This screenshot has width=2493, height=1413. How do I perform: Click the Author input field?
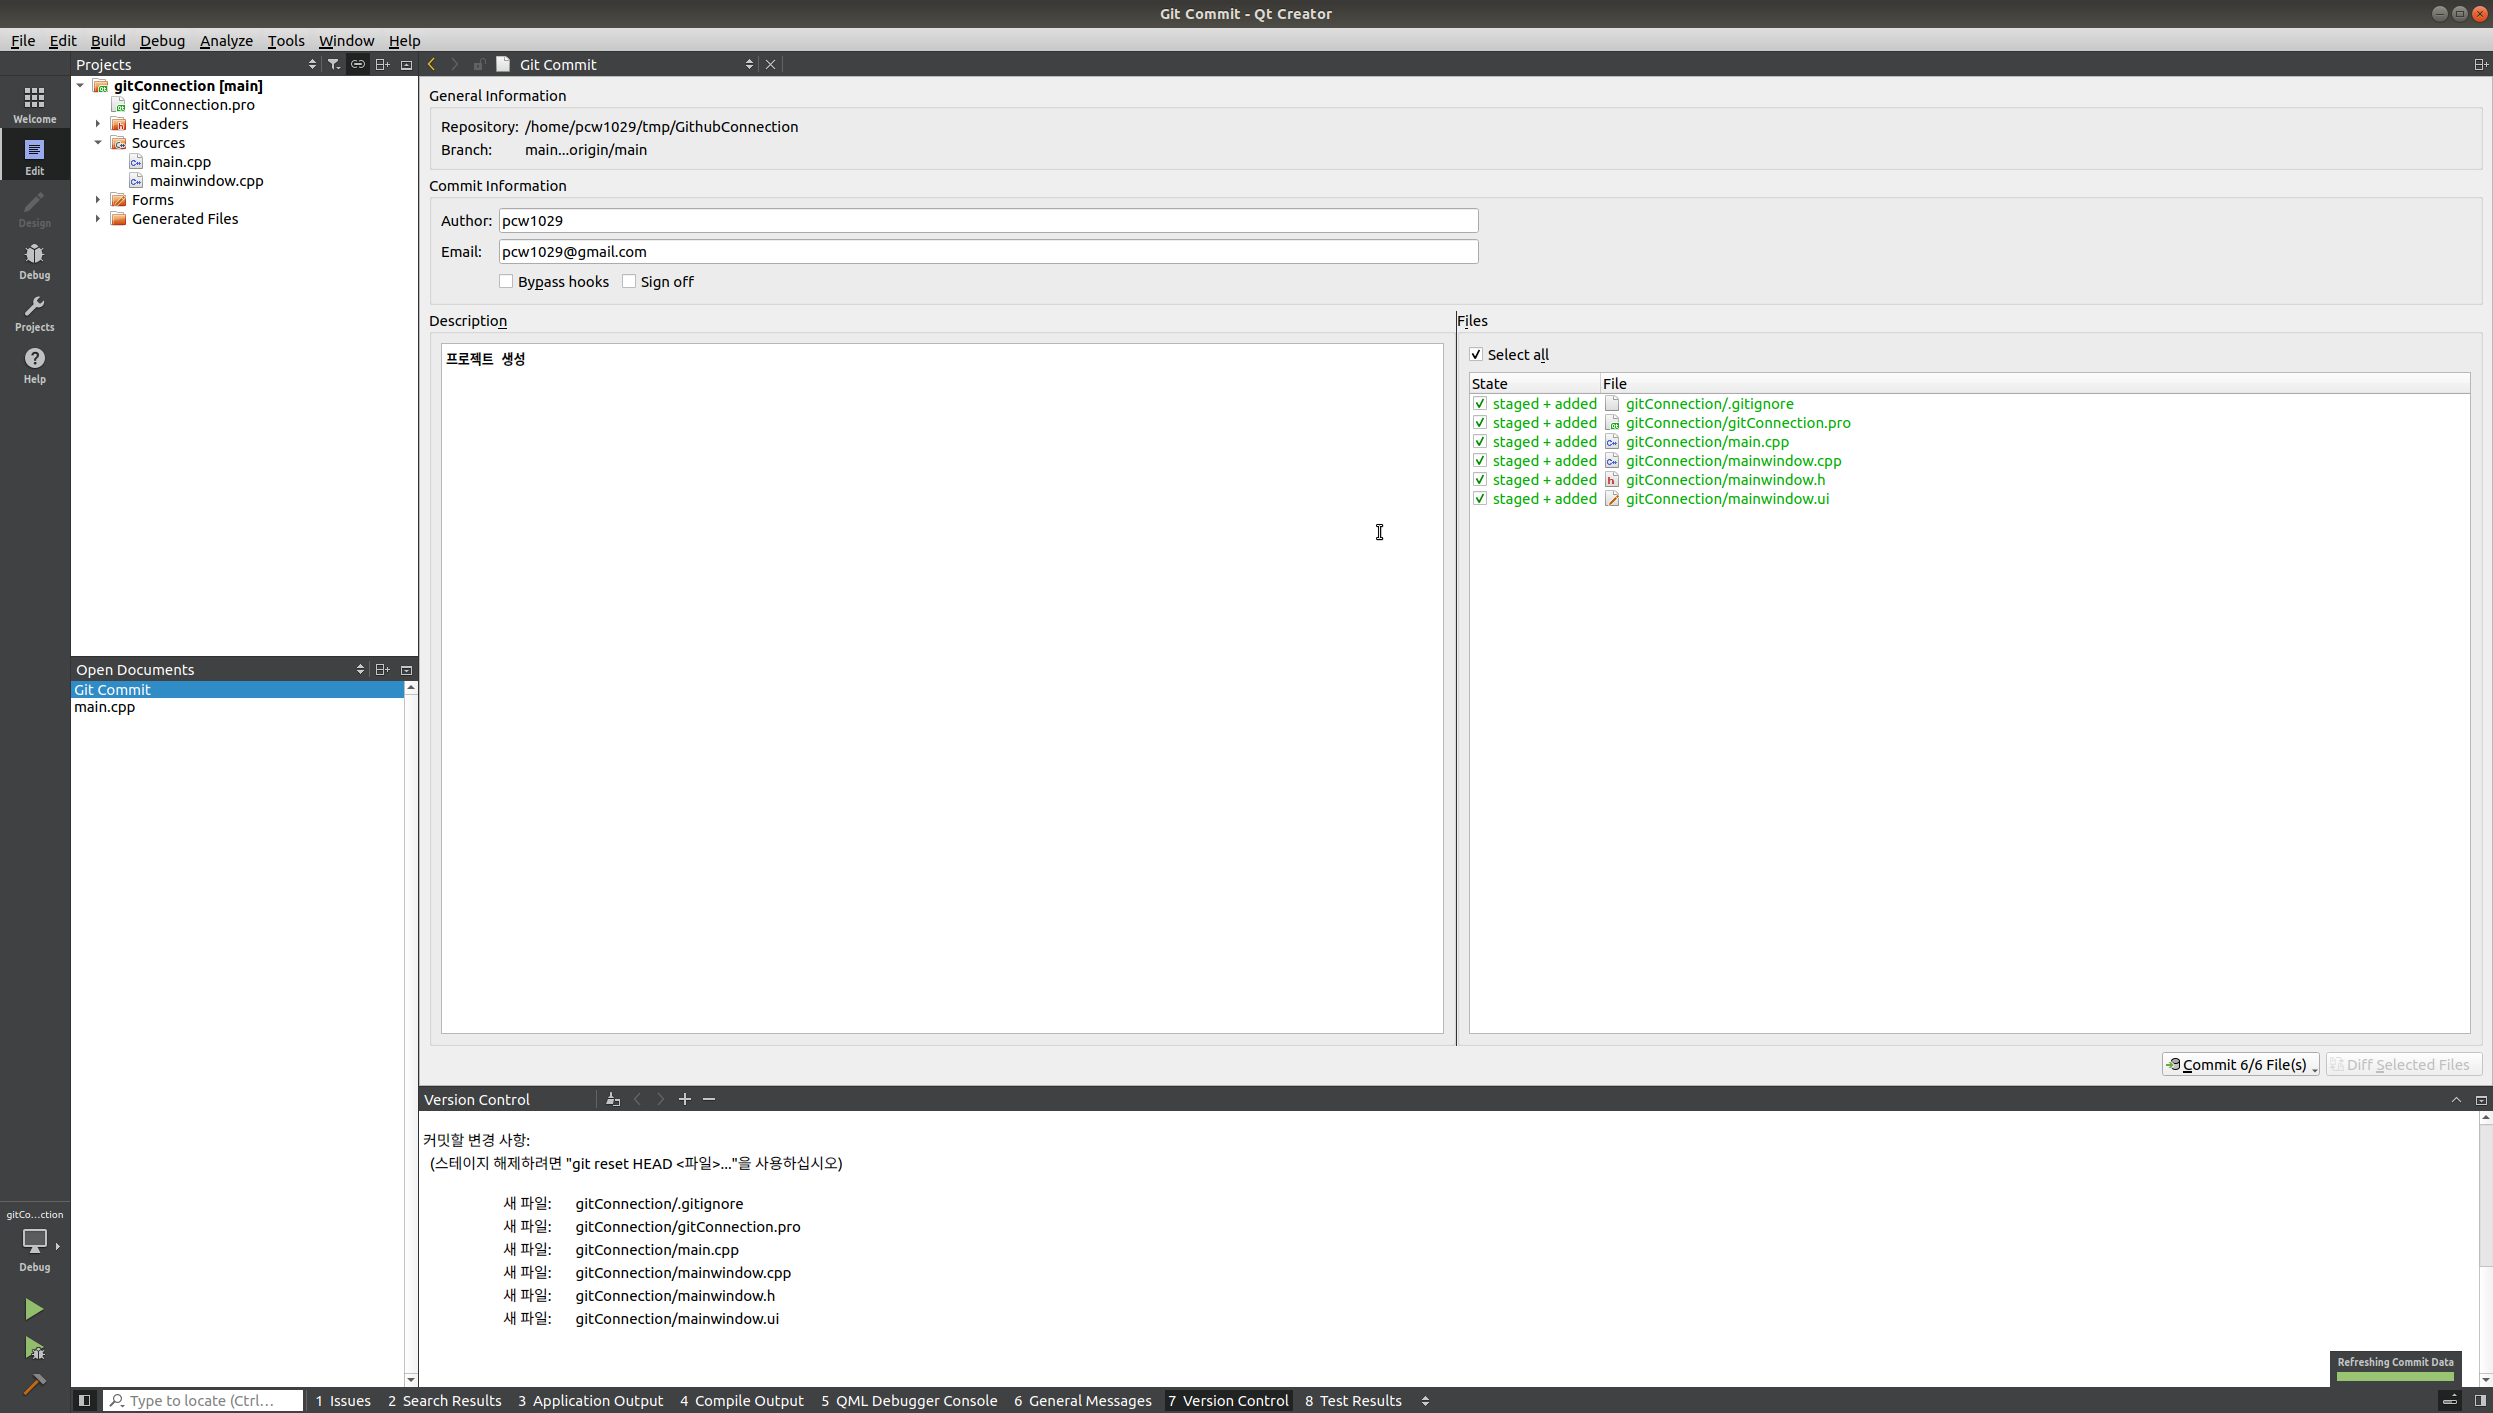(987, 221)
